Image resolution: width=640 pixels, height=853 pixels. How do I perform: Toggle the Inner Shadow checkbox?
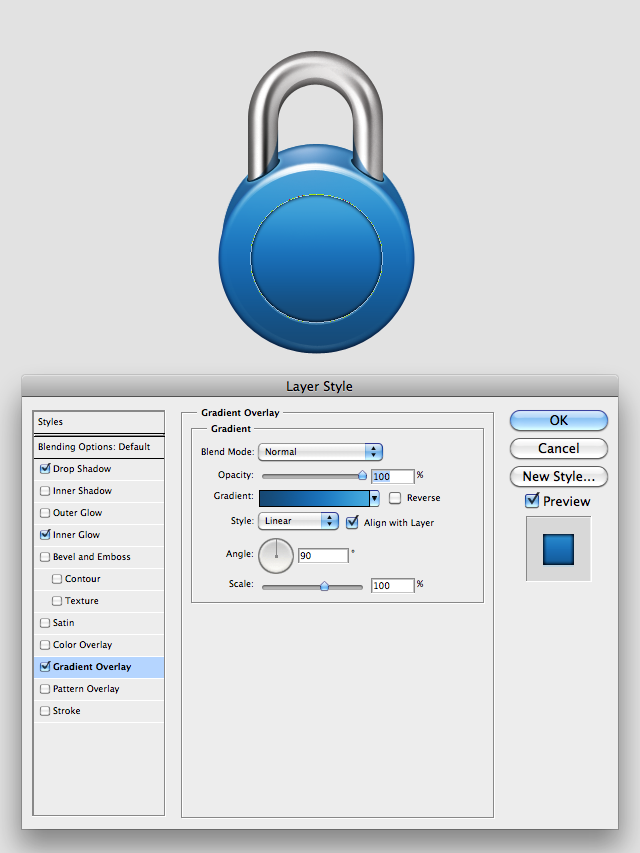coord(45,491)
